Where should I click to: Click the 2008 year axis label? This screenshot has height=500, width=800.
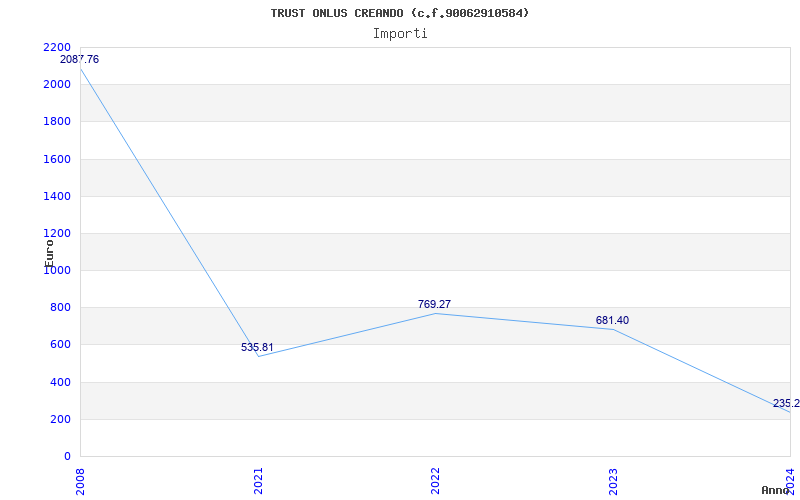point(81,481)
